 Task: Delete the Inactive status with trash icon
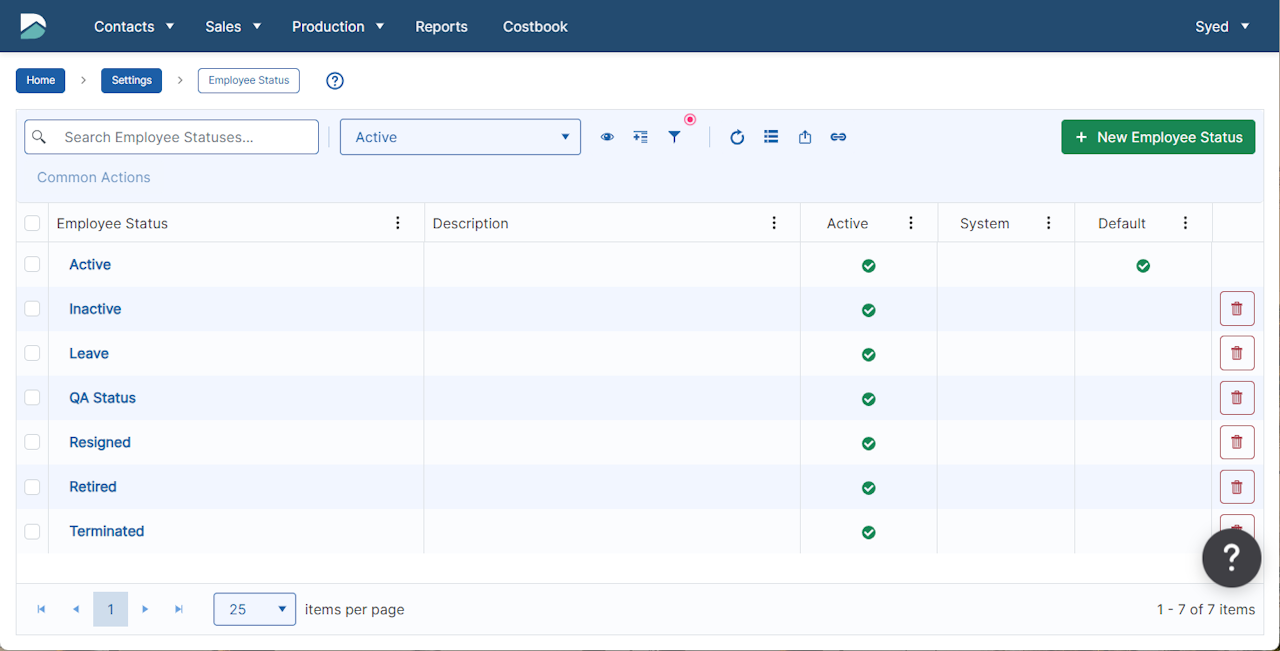tap(1236, 309)
